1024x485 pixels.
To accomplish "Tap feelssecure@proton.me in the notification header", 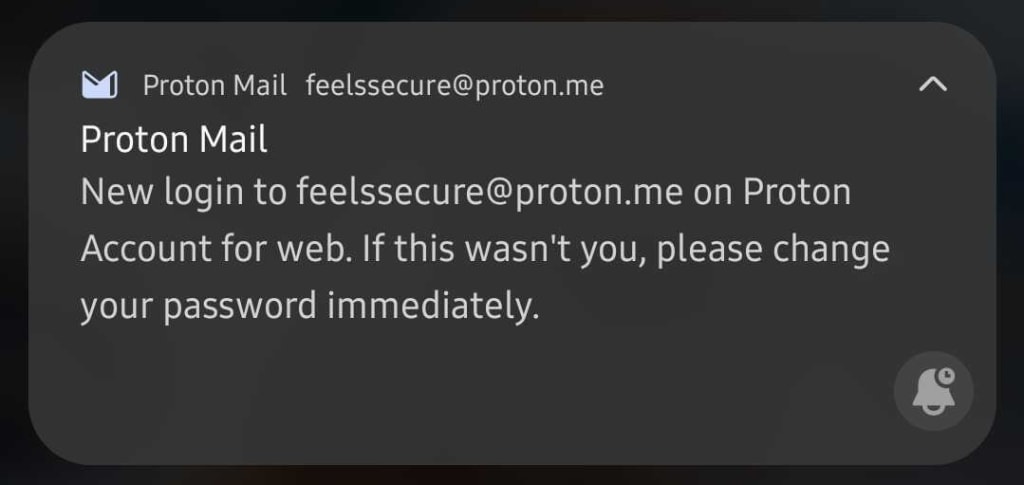I will (455, 86).
